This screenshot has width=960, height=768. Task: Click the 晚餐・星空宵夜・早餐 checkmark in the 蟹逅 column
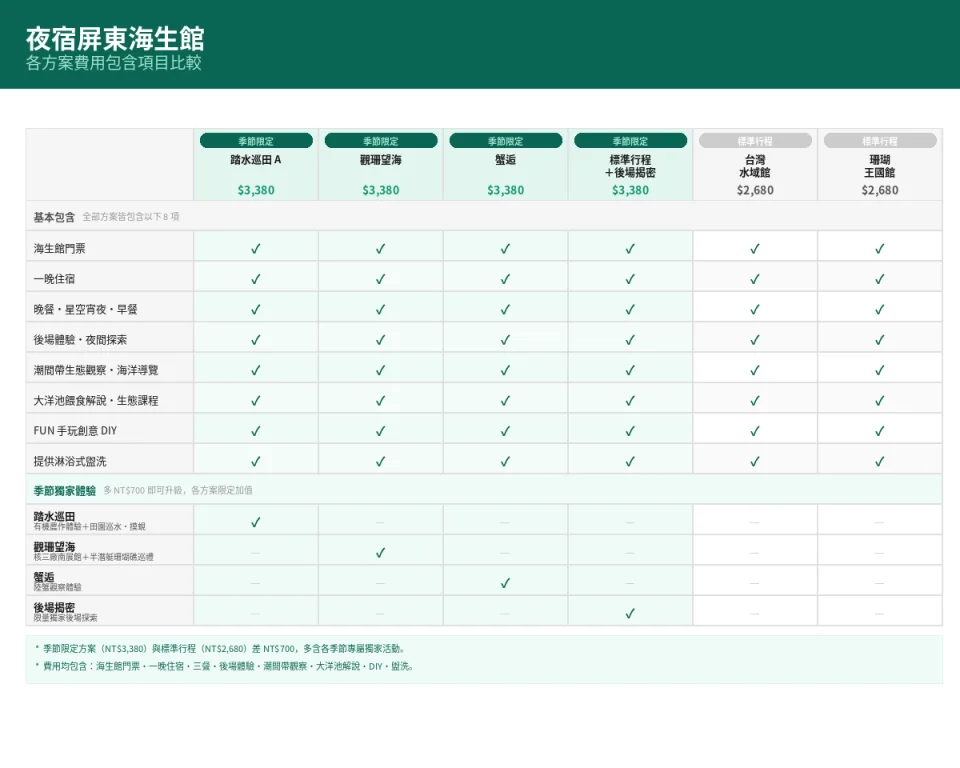(506, 309)
